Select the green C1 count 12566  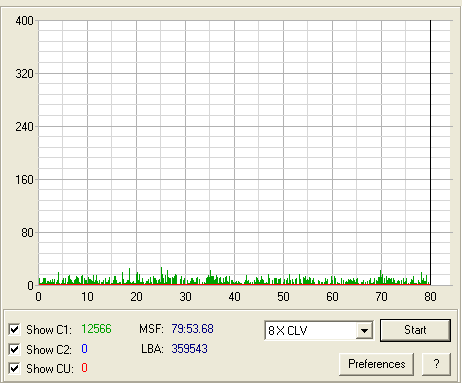(96, 329)
